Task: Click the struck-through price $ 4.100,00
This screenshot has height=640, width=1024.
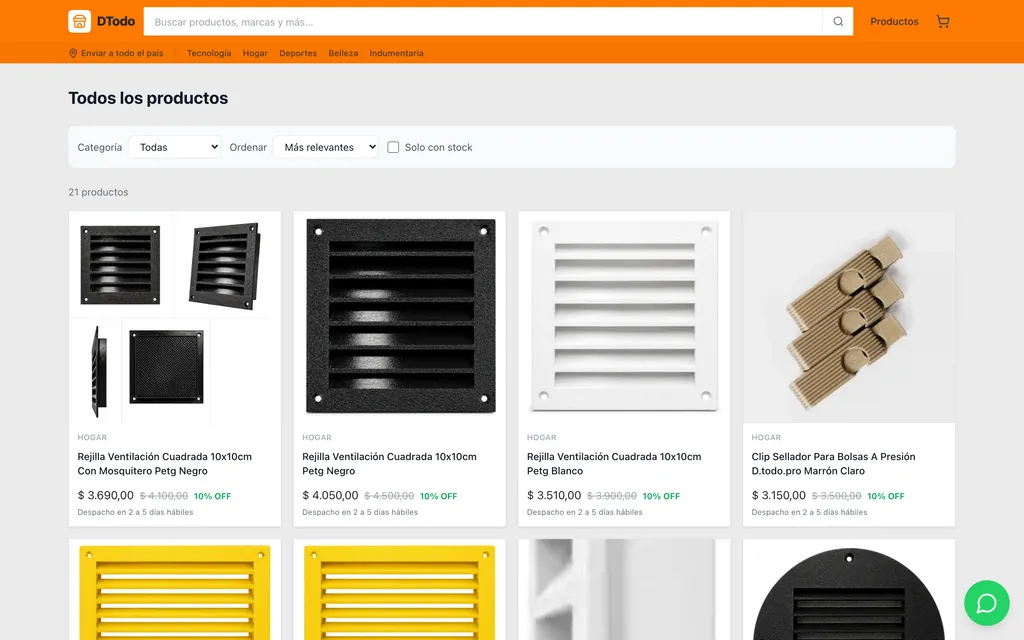Action: 164,496
